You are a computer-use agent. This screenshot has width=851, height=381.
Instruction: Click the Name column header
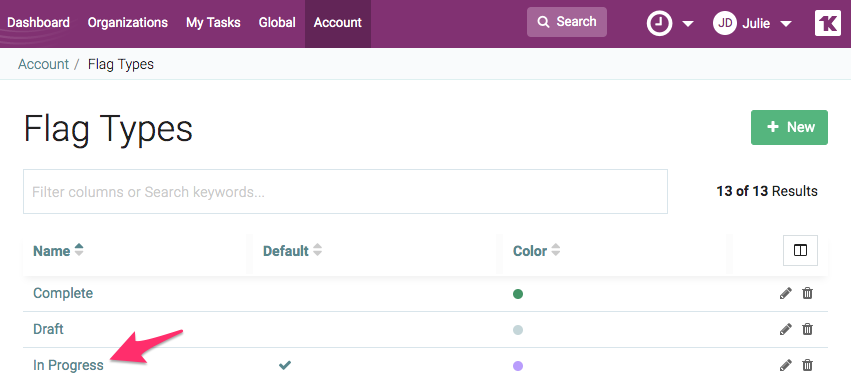[52, 251]
